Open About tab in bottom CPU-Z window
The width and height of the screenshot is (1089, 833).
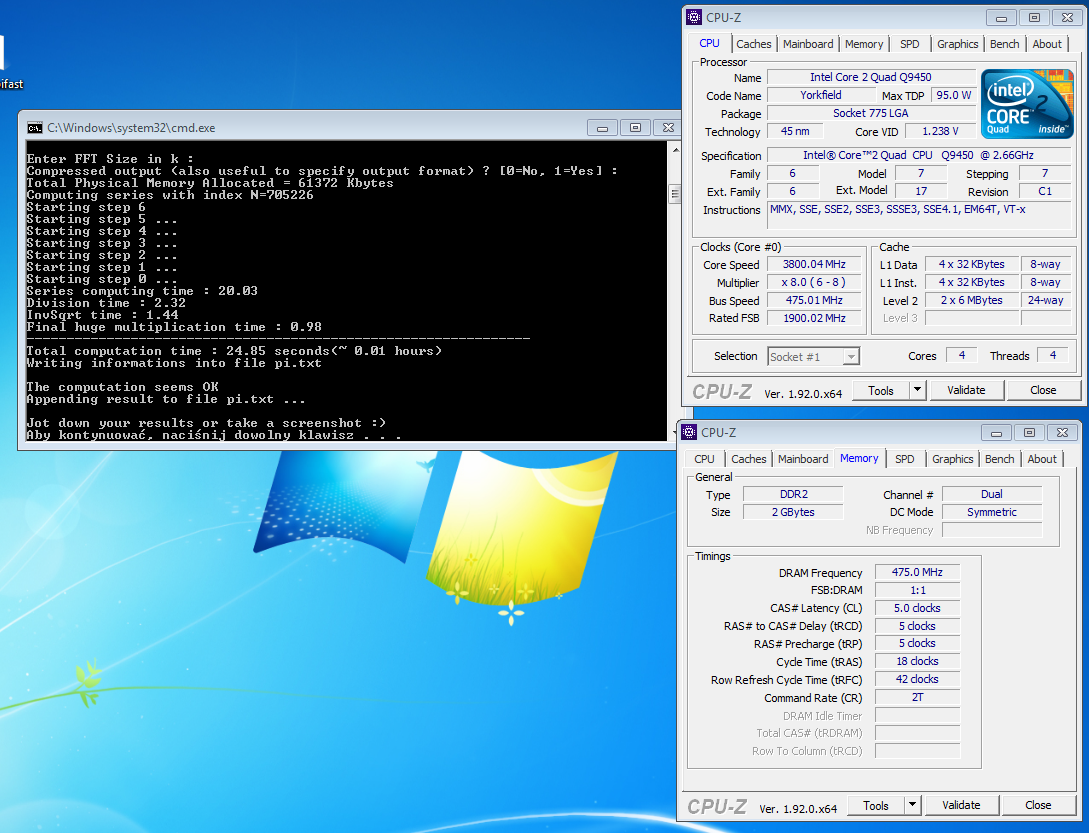(1042, 459)
